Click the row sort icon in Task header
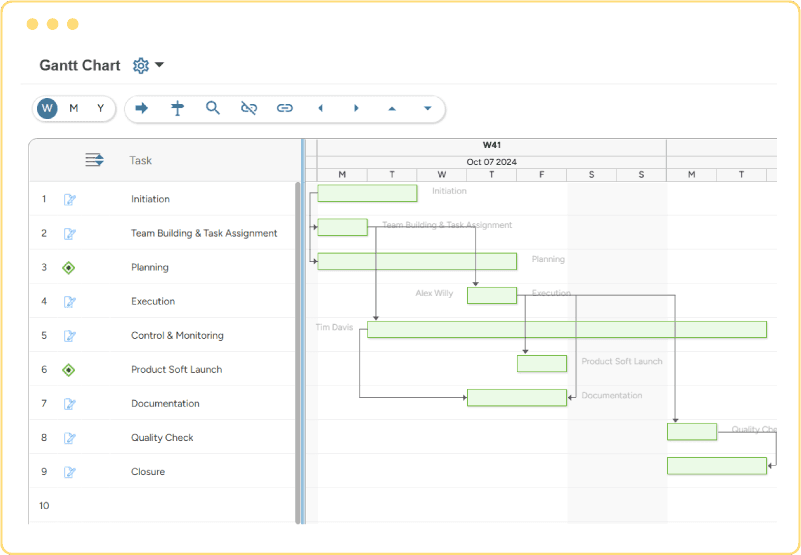 click(95, 160)
